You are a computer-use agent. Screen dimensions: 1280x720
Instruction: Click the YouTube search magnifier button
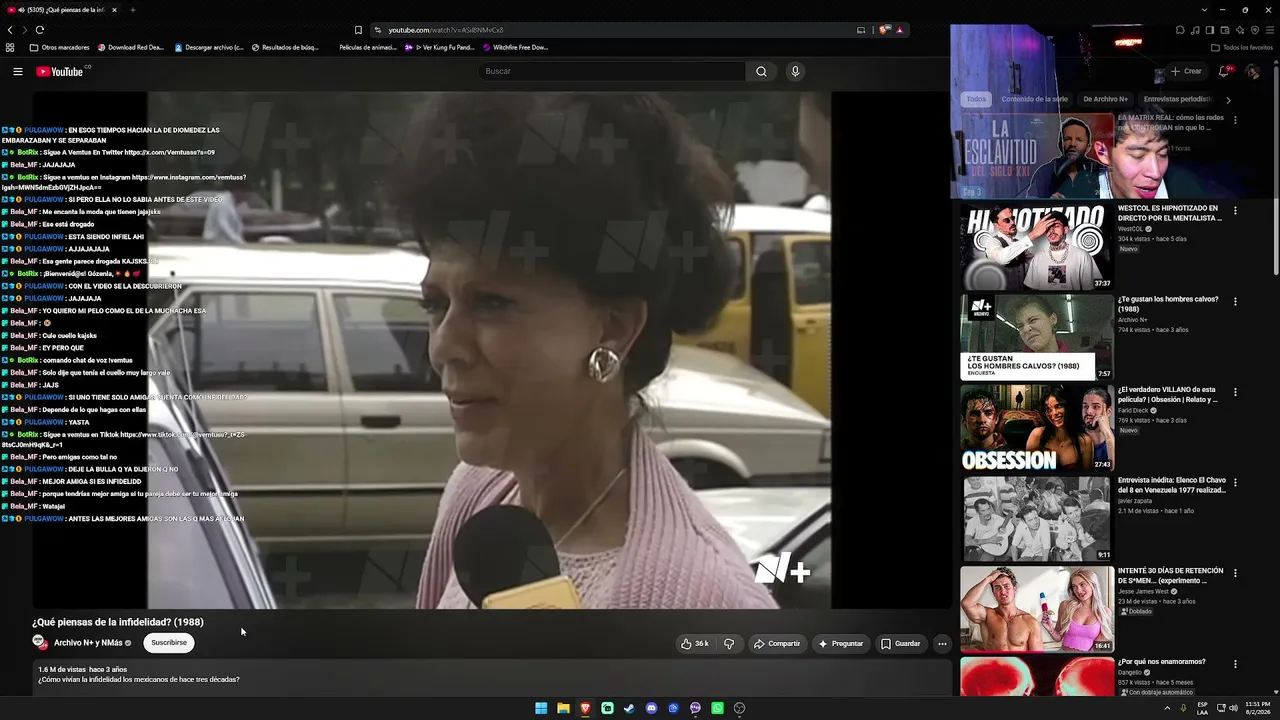pos(761,71)
